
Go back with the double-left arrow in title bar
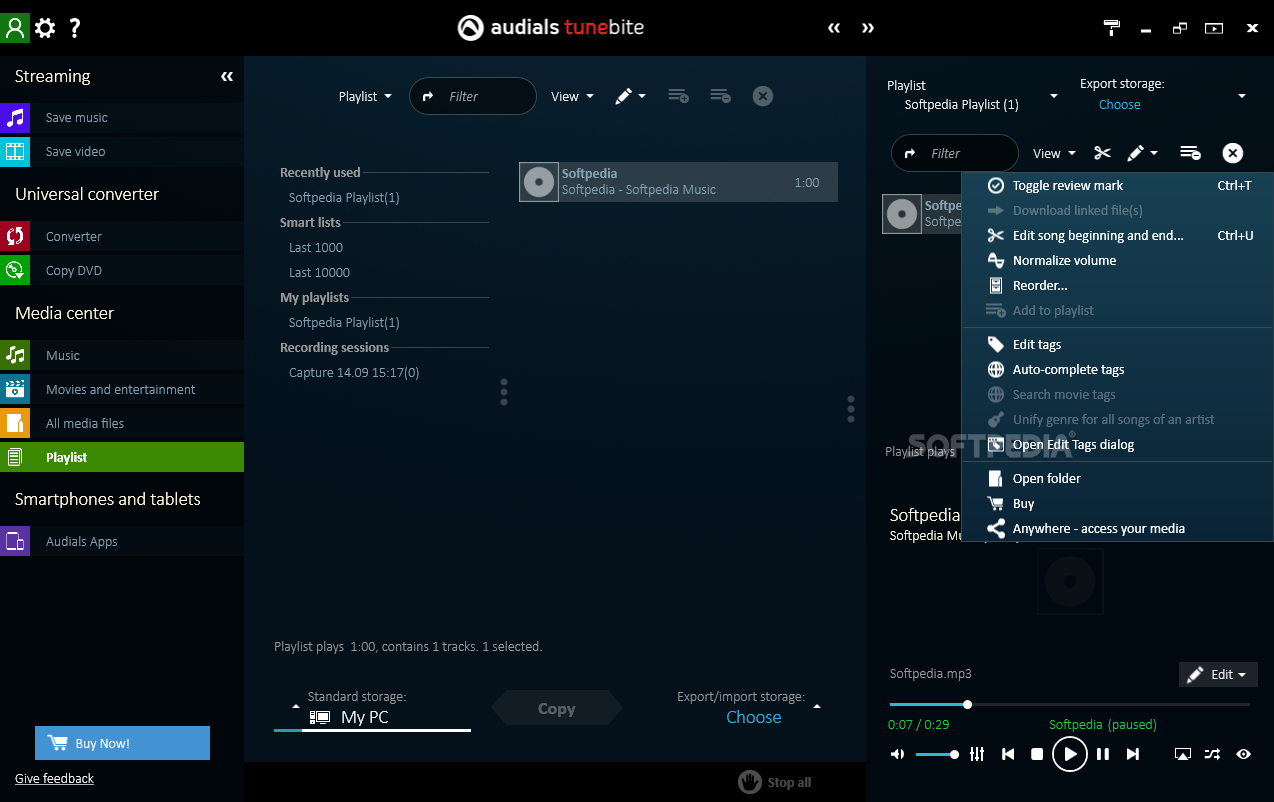click(x=834, y=28)
